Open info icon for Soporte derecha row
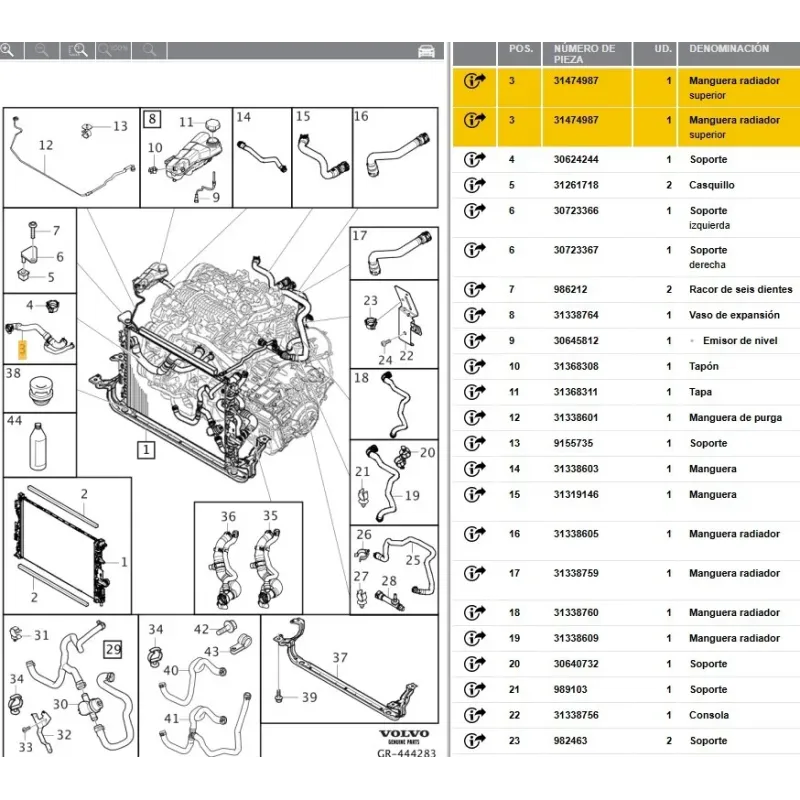 (475, 250)
